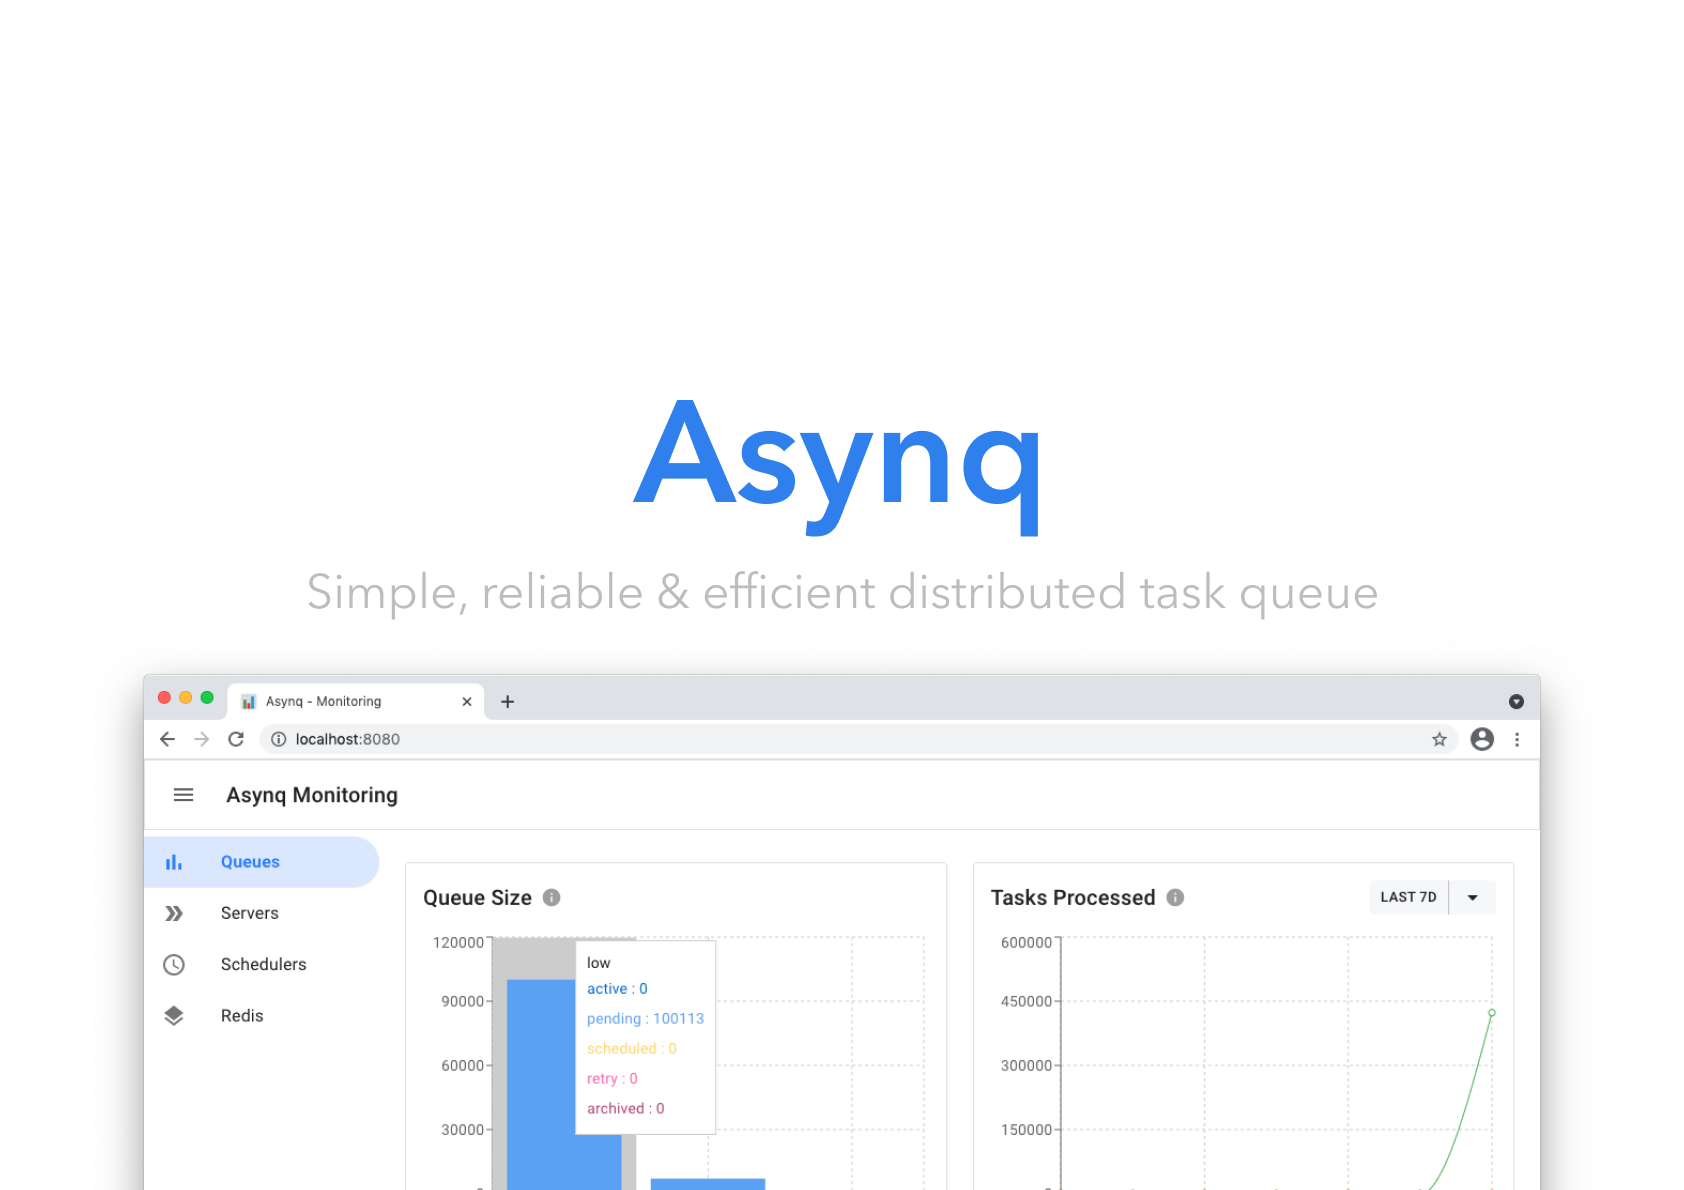The image size is (1684, 1190).
Task: Select the Asynq - Monitoring tab
Action: click(356, 702)
